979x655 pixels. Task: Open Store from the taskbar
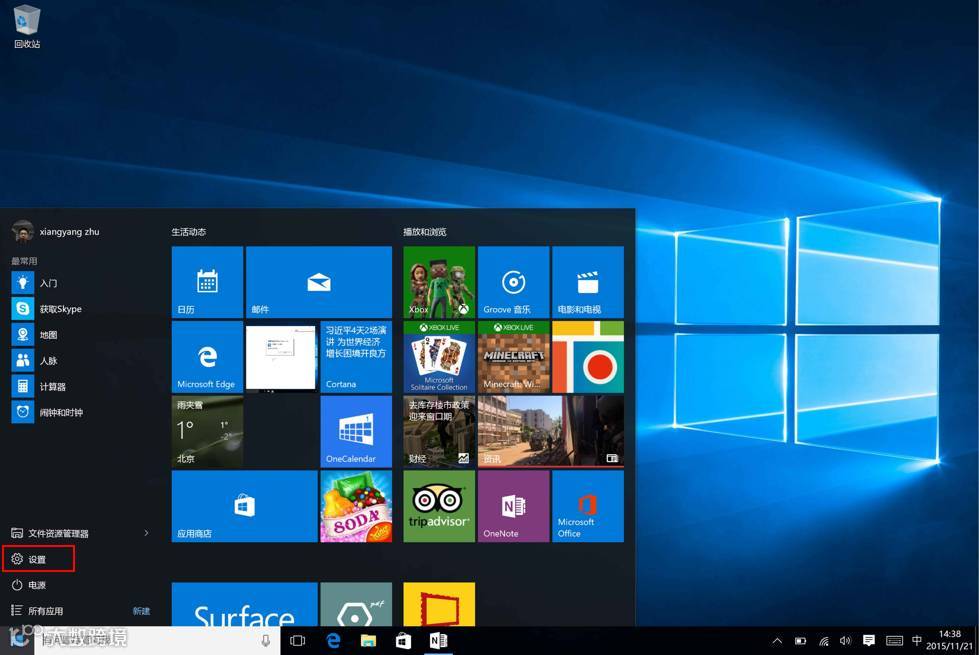tap(403, 641)
